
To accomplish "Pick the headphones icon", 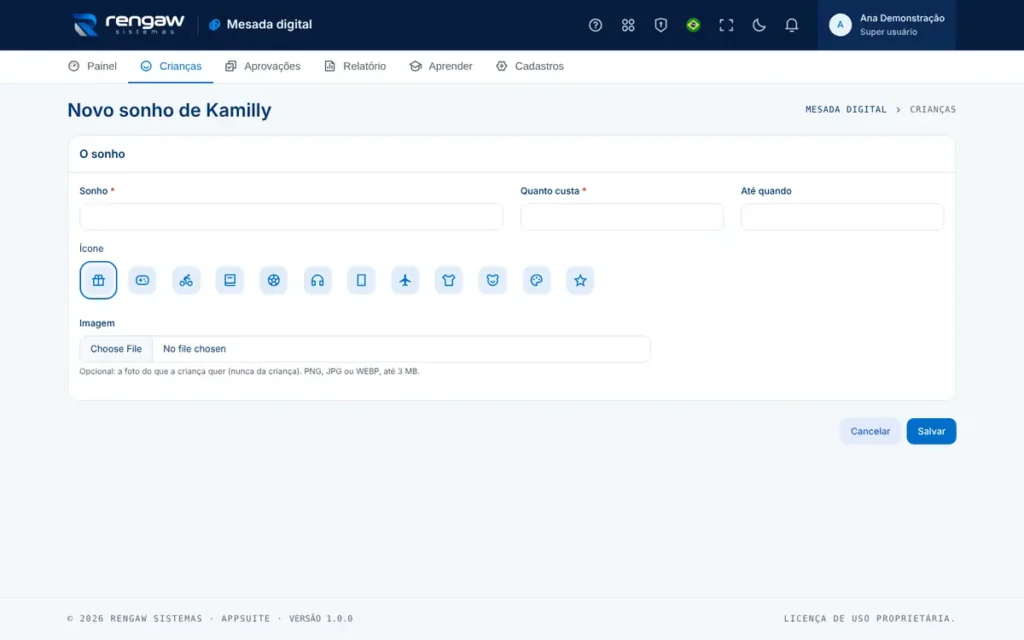I will click(317, 280).
